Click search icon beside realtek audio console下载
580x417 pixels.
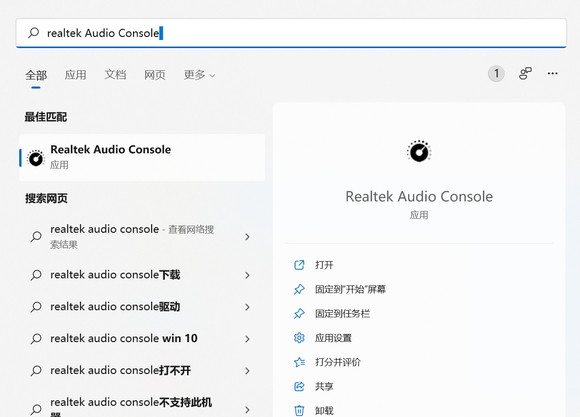coord(36,275)
